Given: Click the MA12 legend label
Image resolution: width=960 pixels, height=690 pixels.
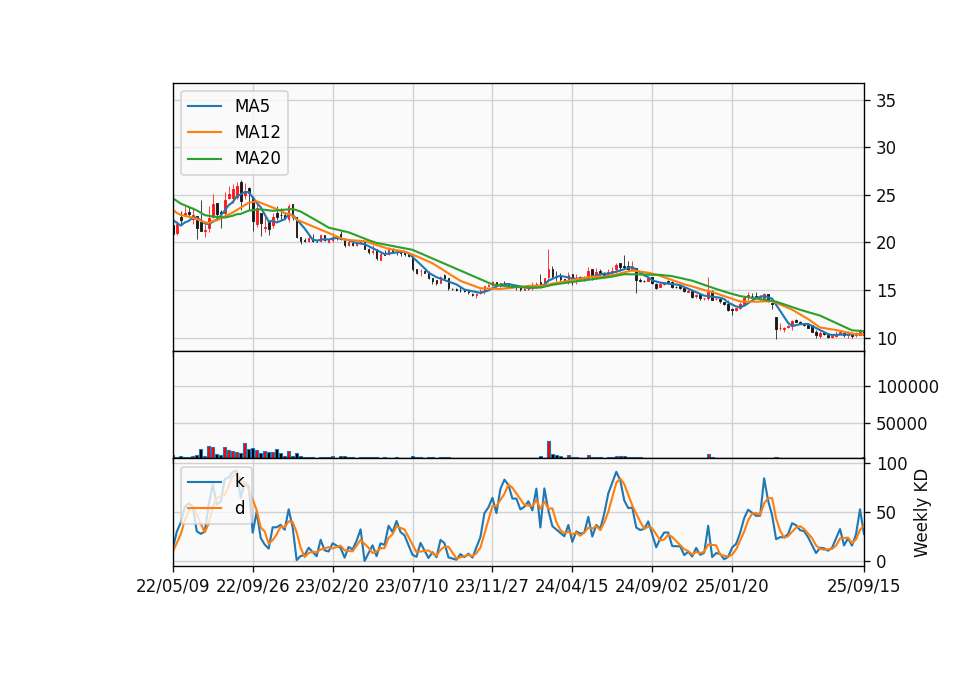Looking at the screenshot, I should click(257, 132).
